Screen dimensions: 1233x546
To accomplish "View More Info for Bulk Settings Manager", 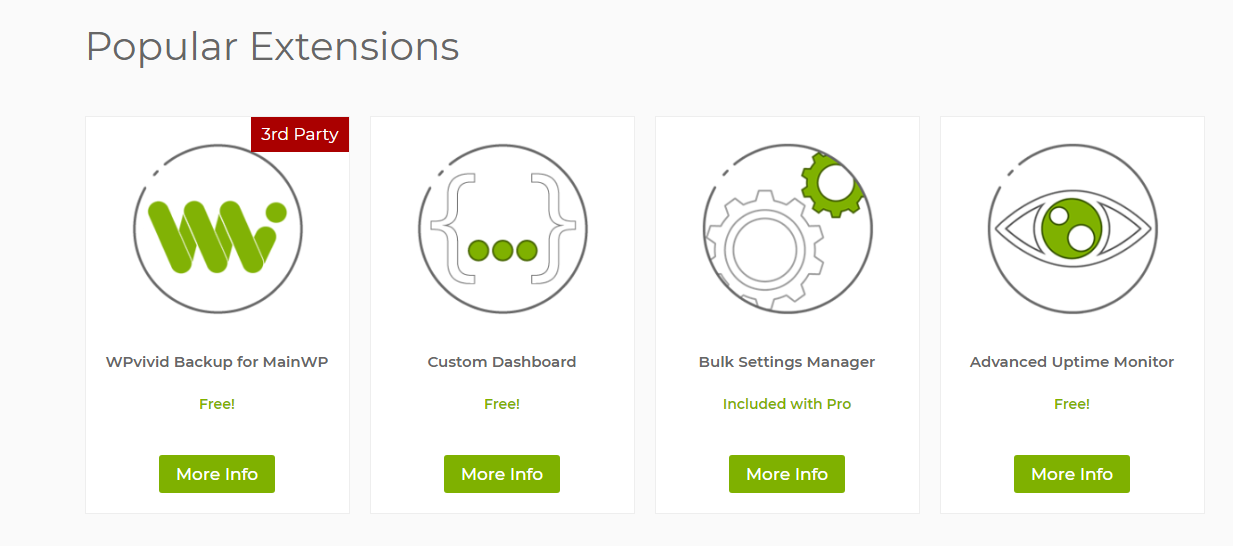I will (787, 474).
